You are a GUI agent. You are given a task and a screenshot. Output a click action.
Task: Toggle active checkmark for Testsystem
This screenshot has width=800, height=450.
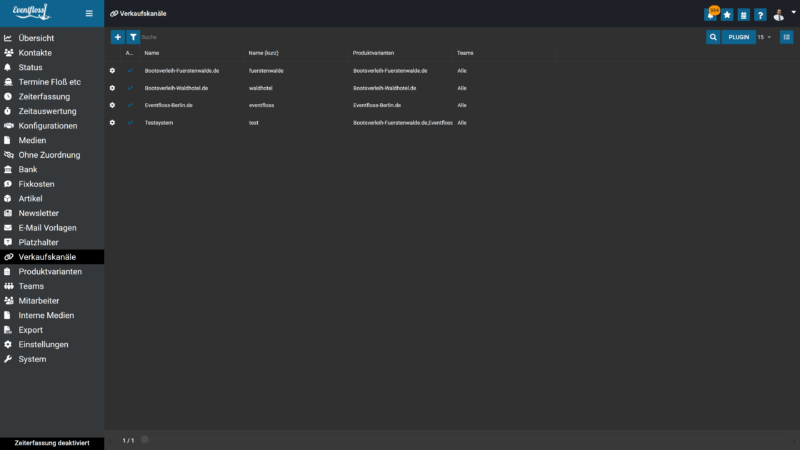pyautogui.click(x=130, y=122)
